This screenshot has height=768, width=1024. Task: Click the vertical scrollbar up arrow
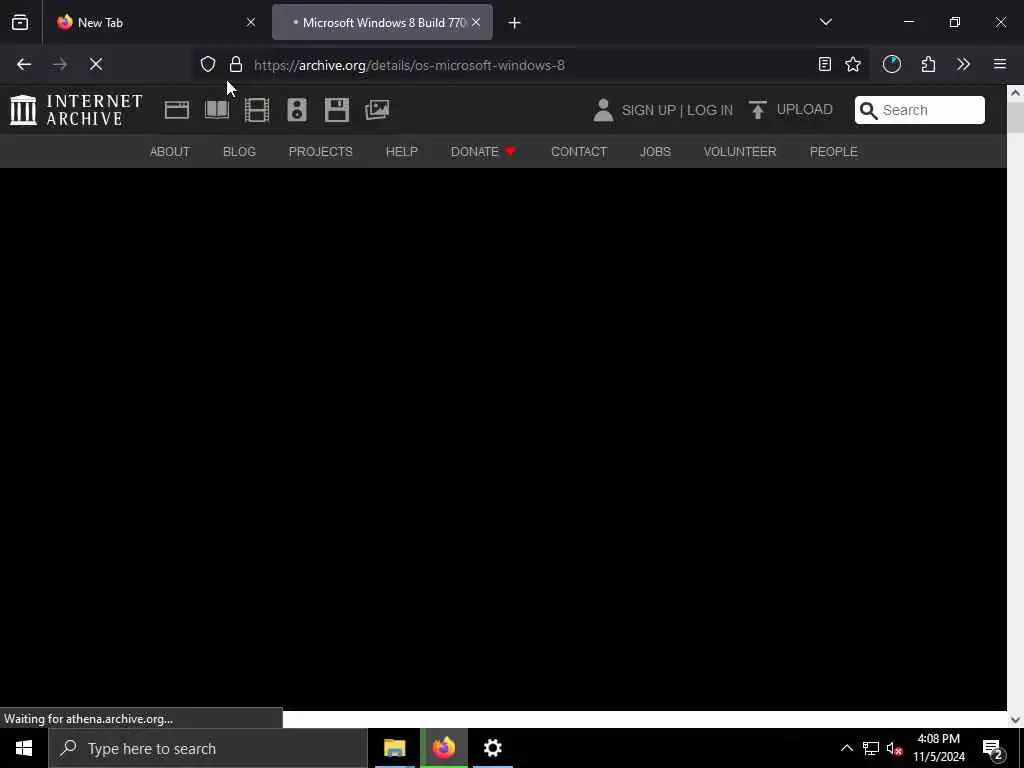[x=1016, y=93]
